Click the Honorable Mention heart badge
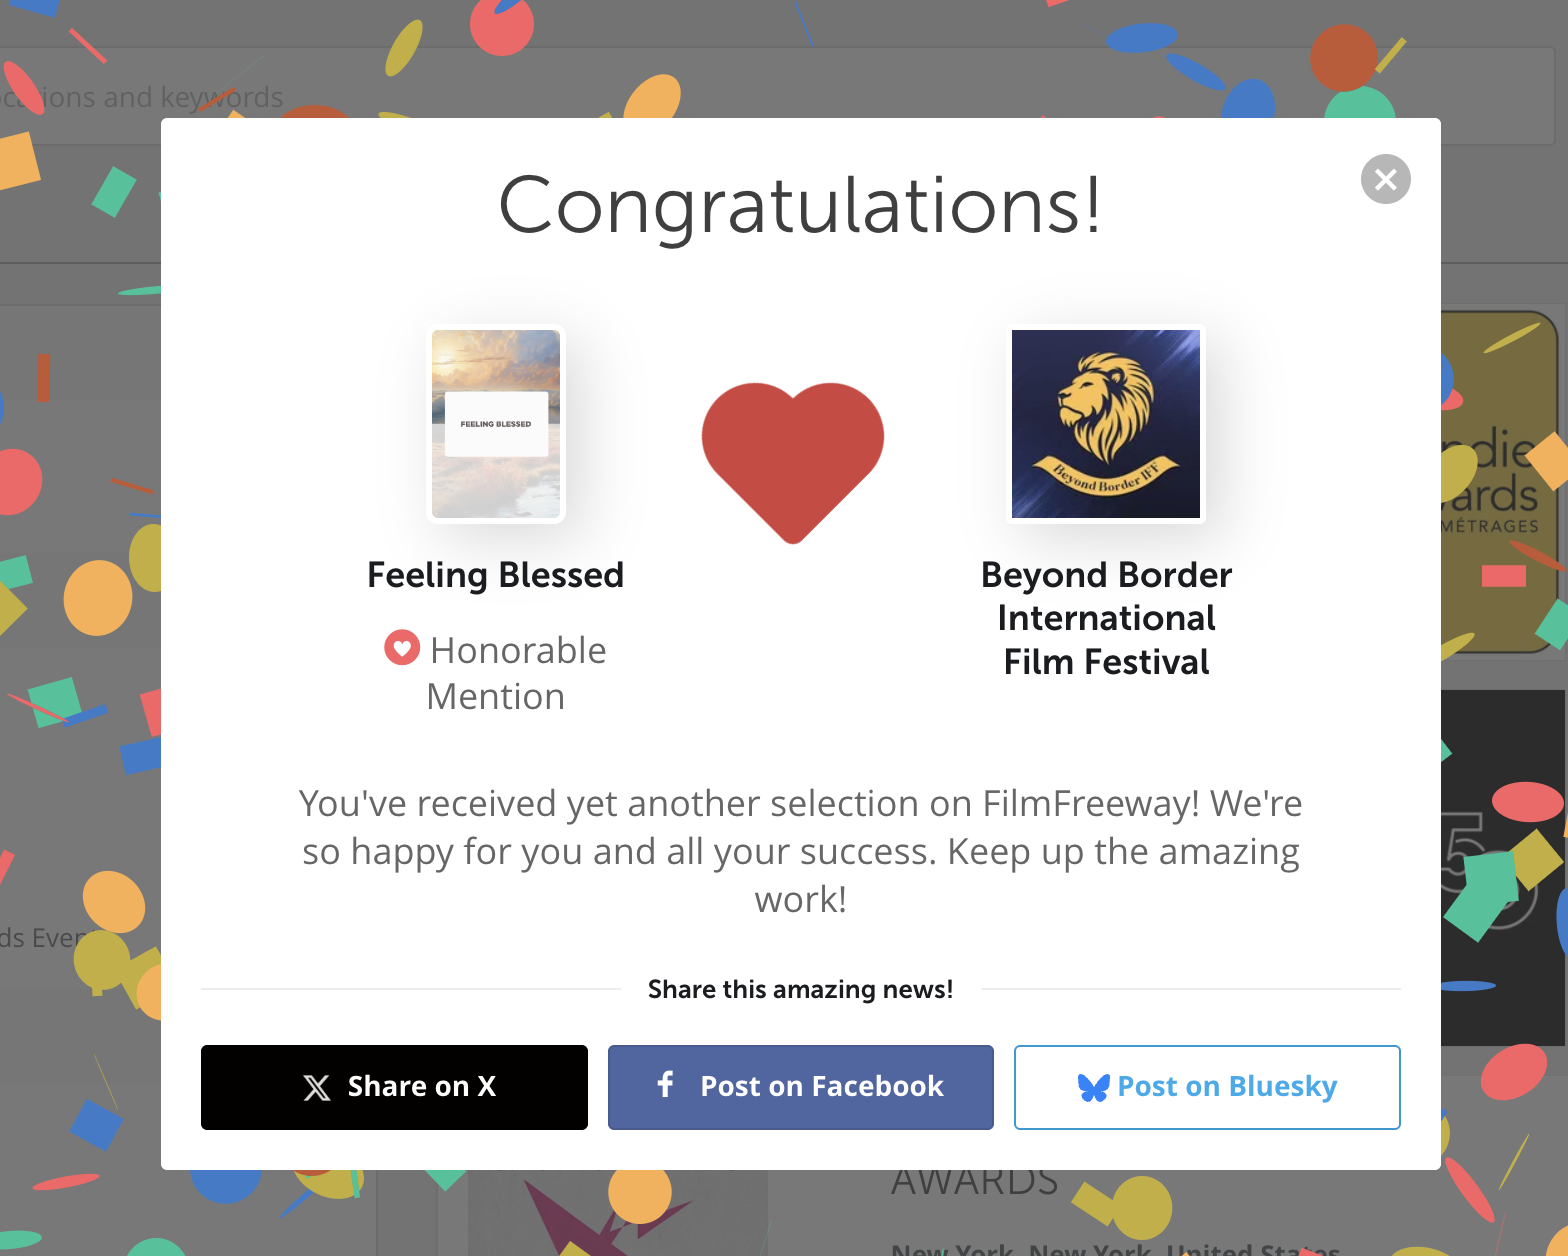 click(402, 648)
